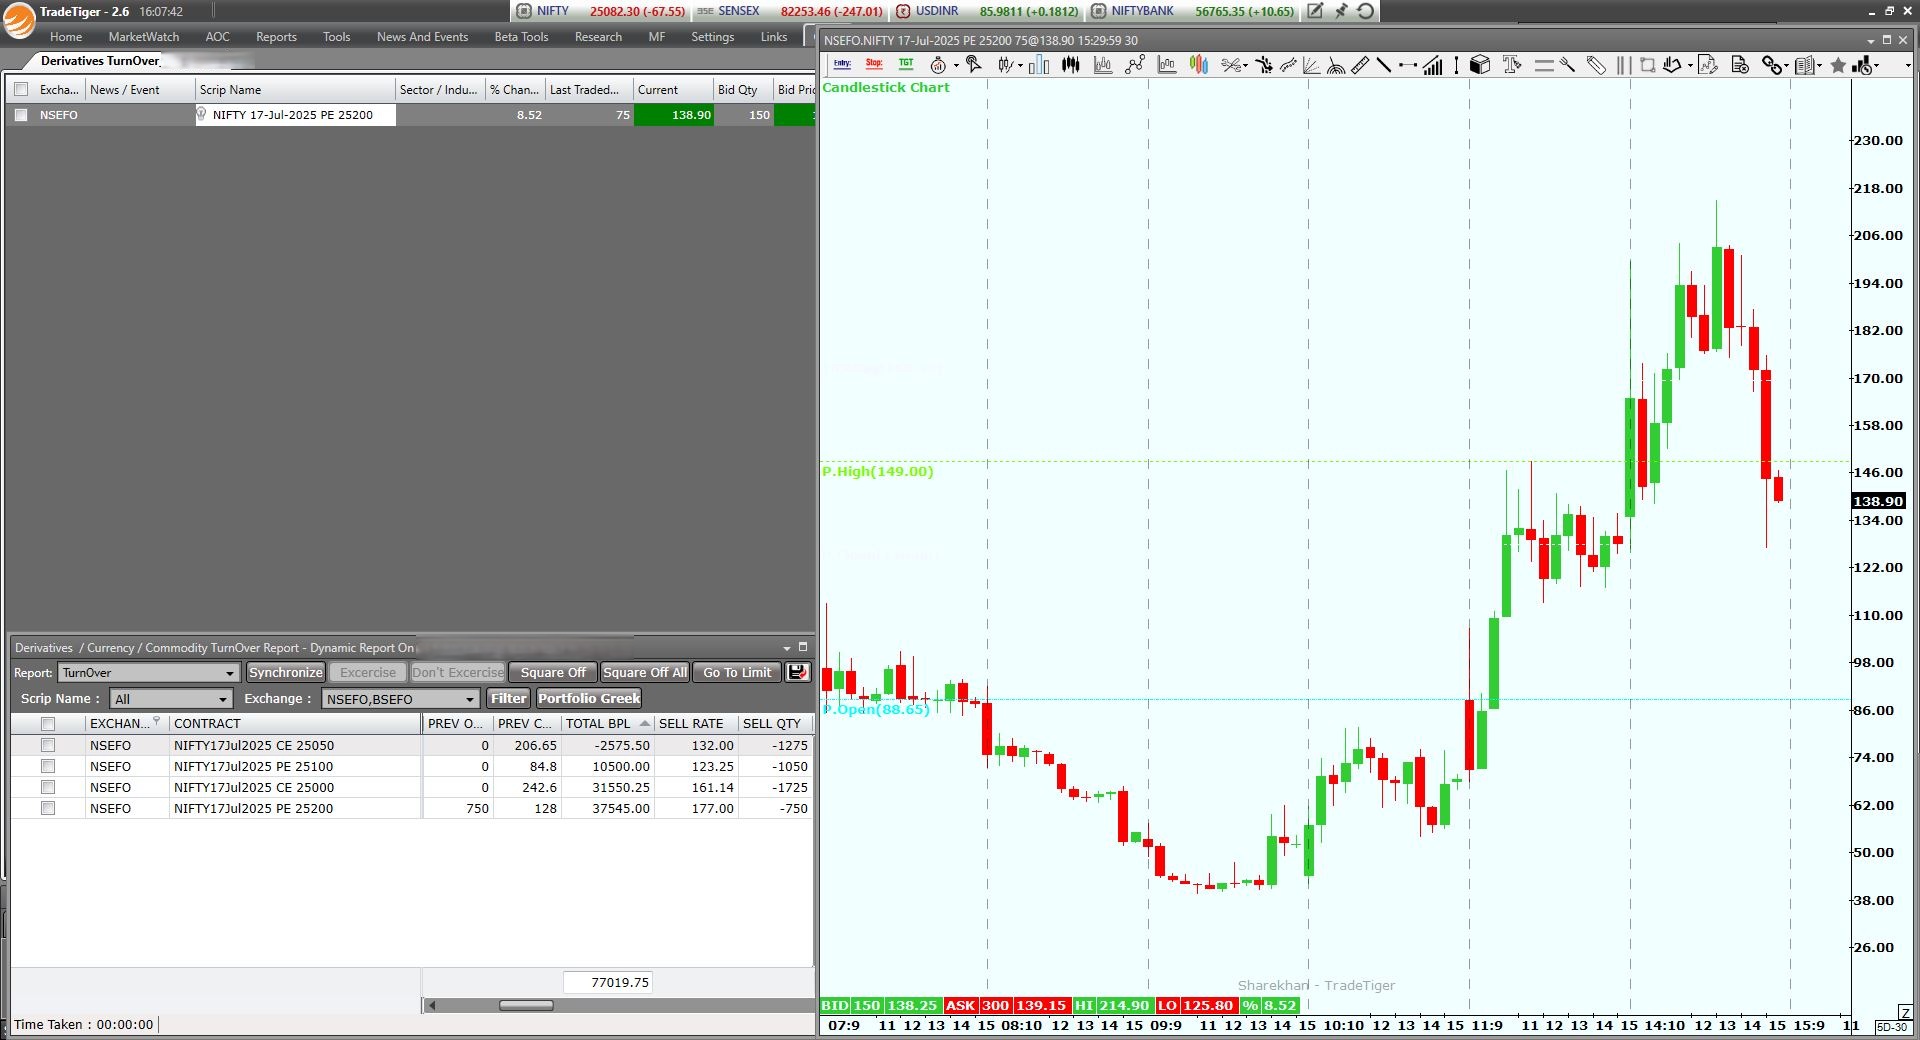This screenshot has width=1920, height=1040.
Task: Tick the checkbox for NSEFO NIFTY PE 25200 watch row
Action: pyautogui.click(x=21, y=115)
